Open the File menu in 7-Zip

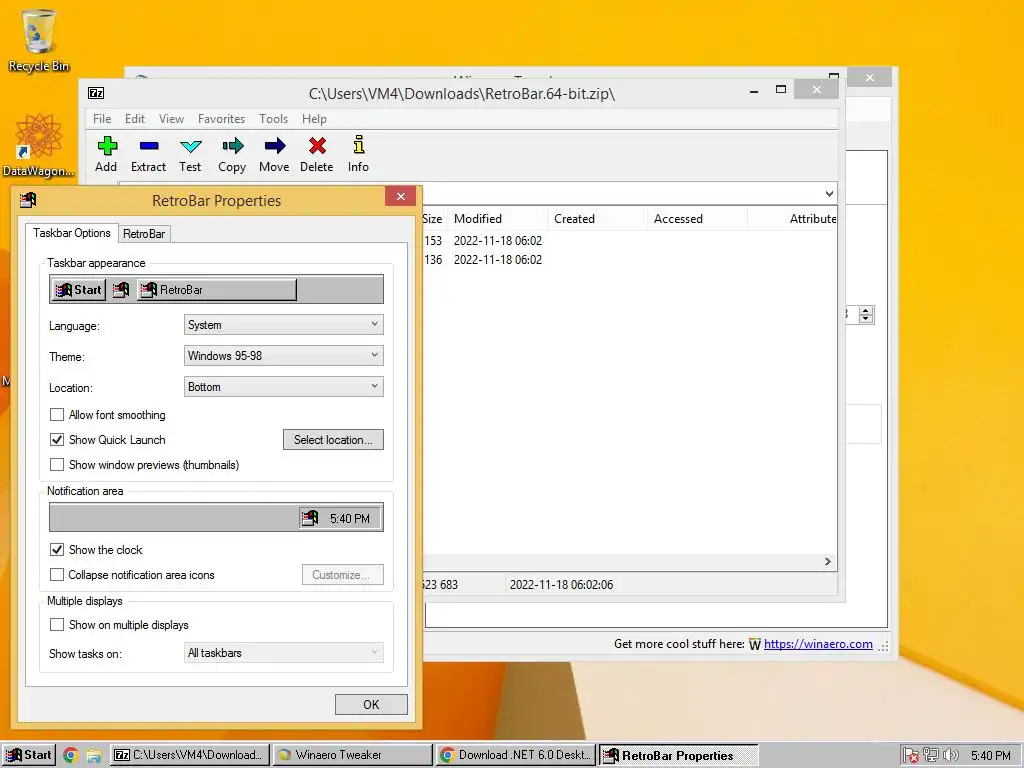(x=102, y=119)
